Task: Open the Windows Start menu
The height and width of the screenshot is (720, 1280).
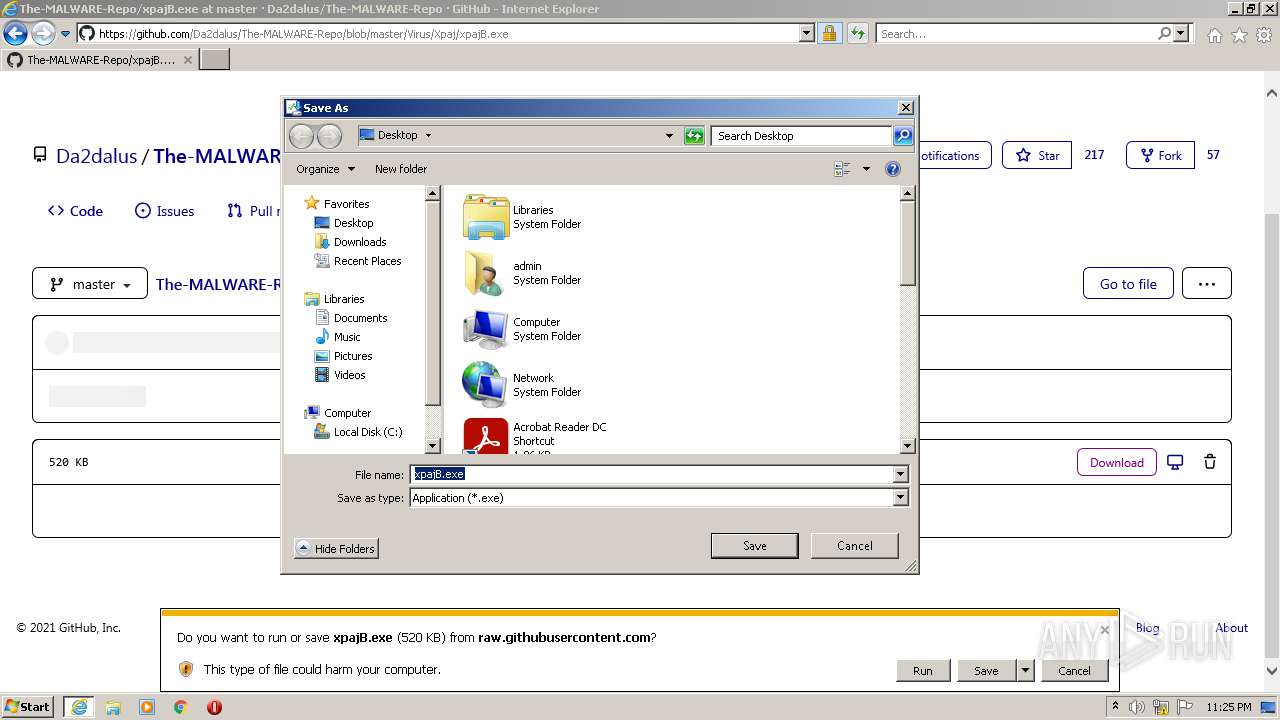Action: [28, 706]
